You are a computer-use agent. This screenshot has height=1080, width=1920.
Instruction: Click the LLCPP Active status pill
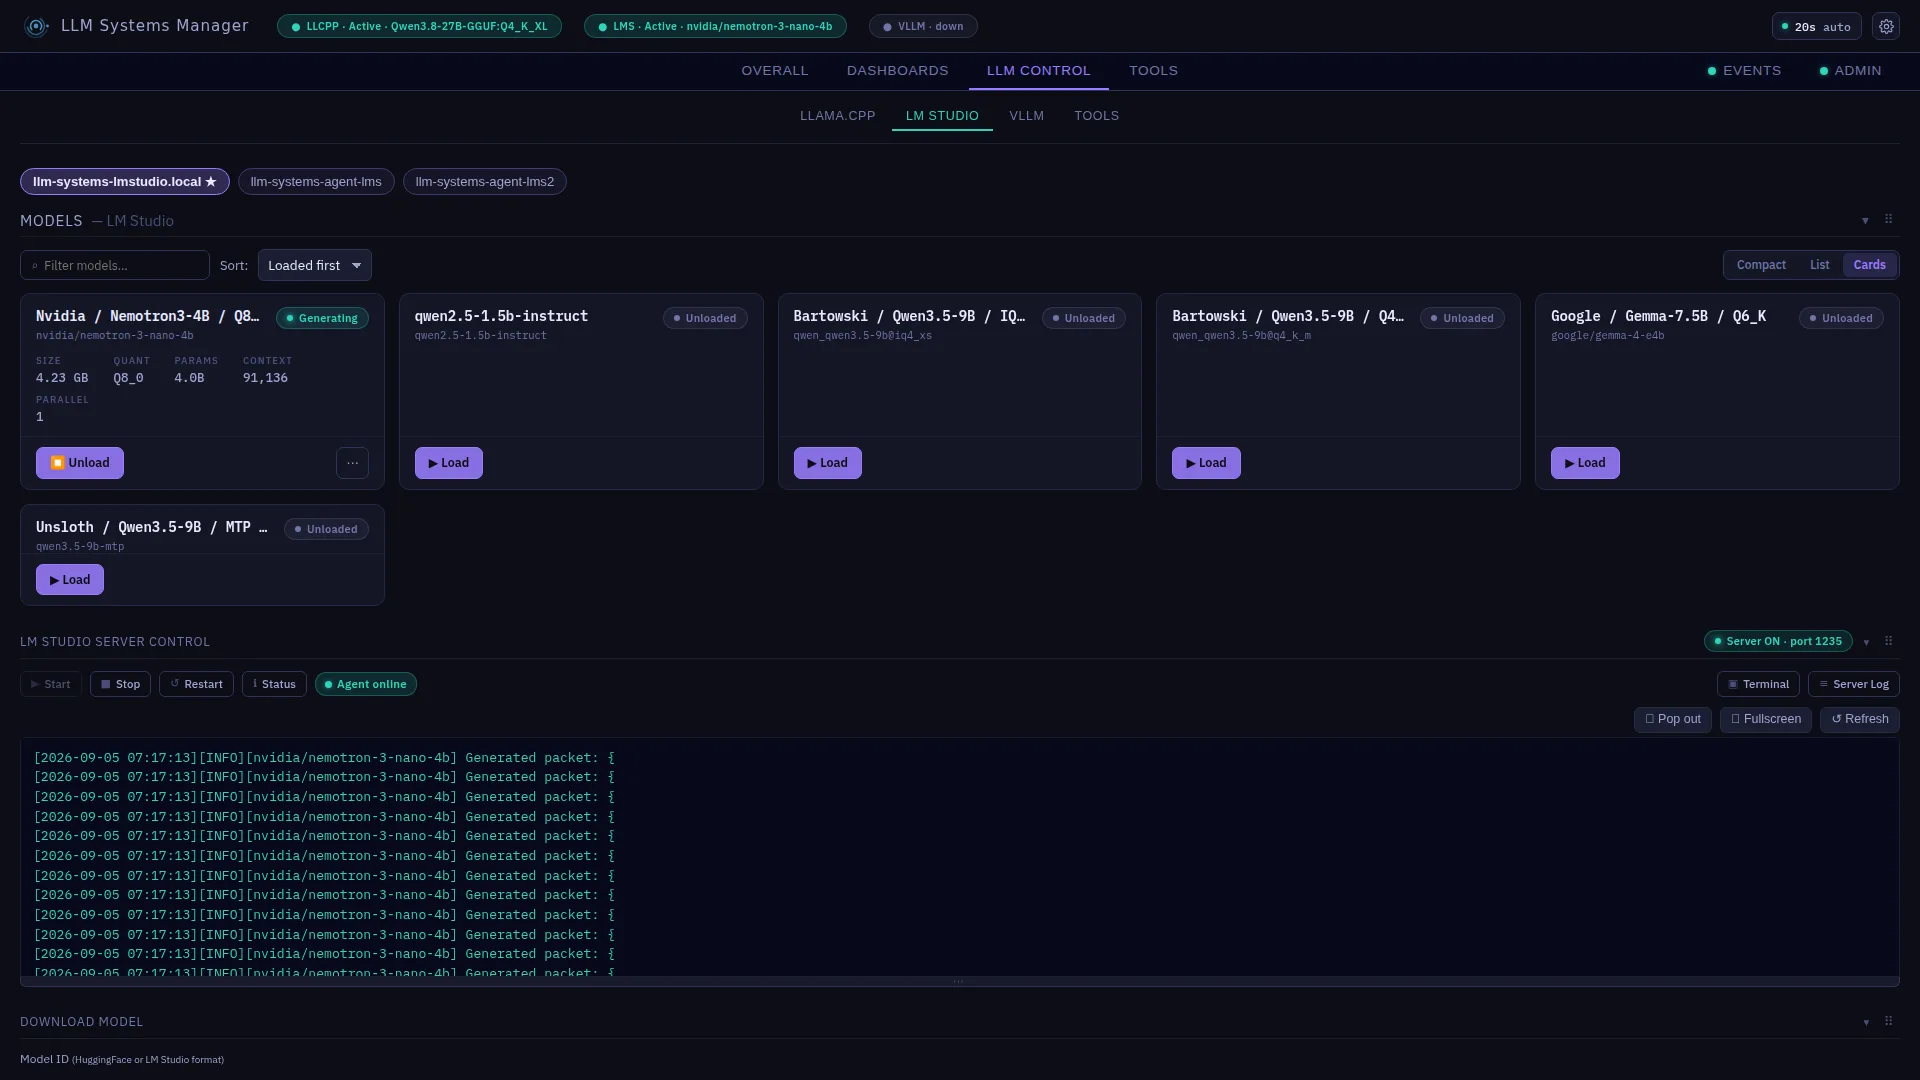[419, 27]
